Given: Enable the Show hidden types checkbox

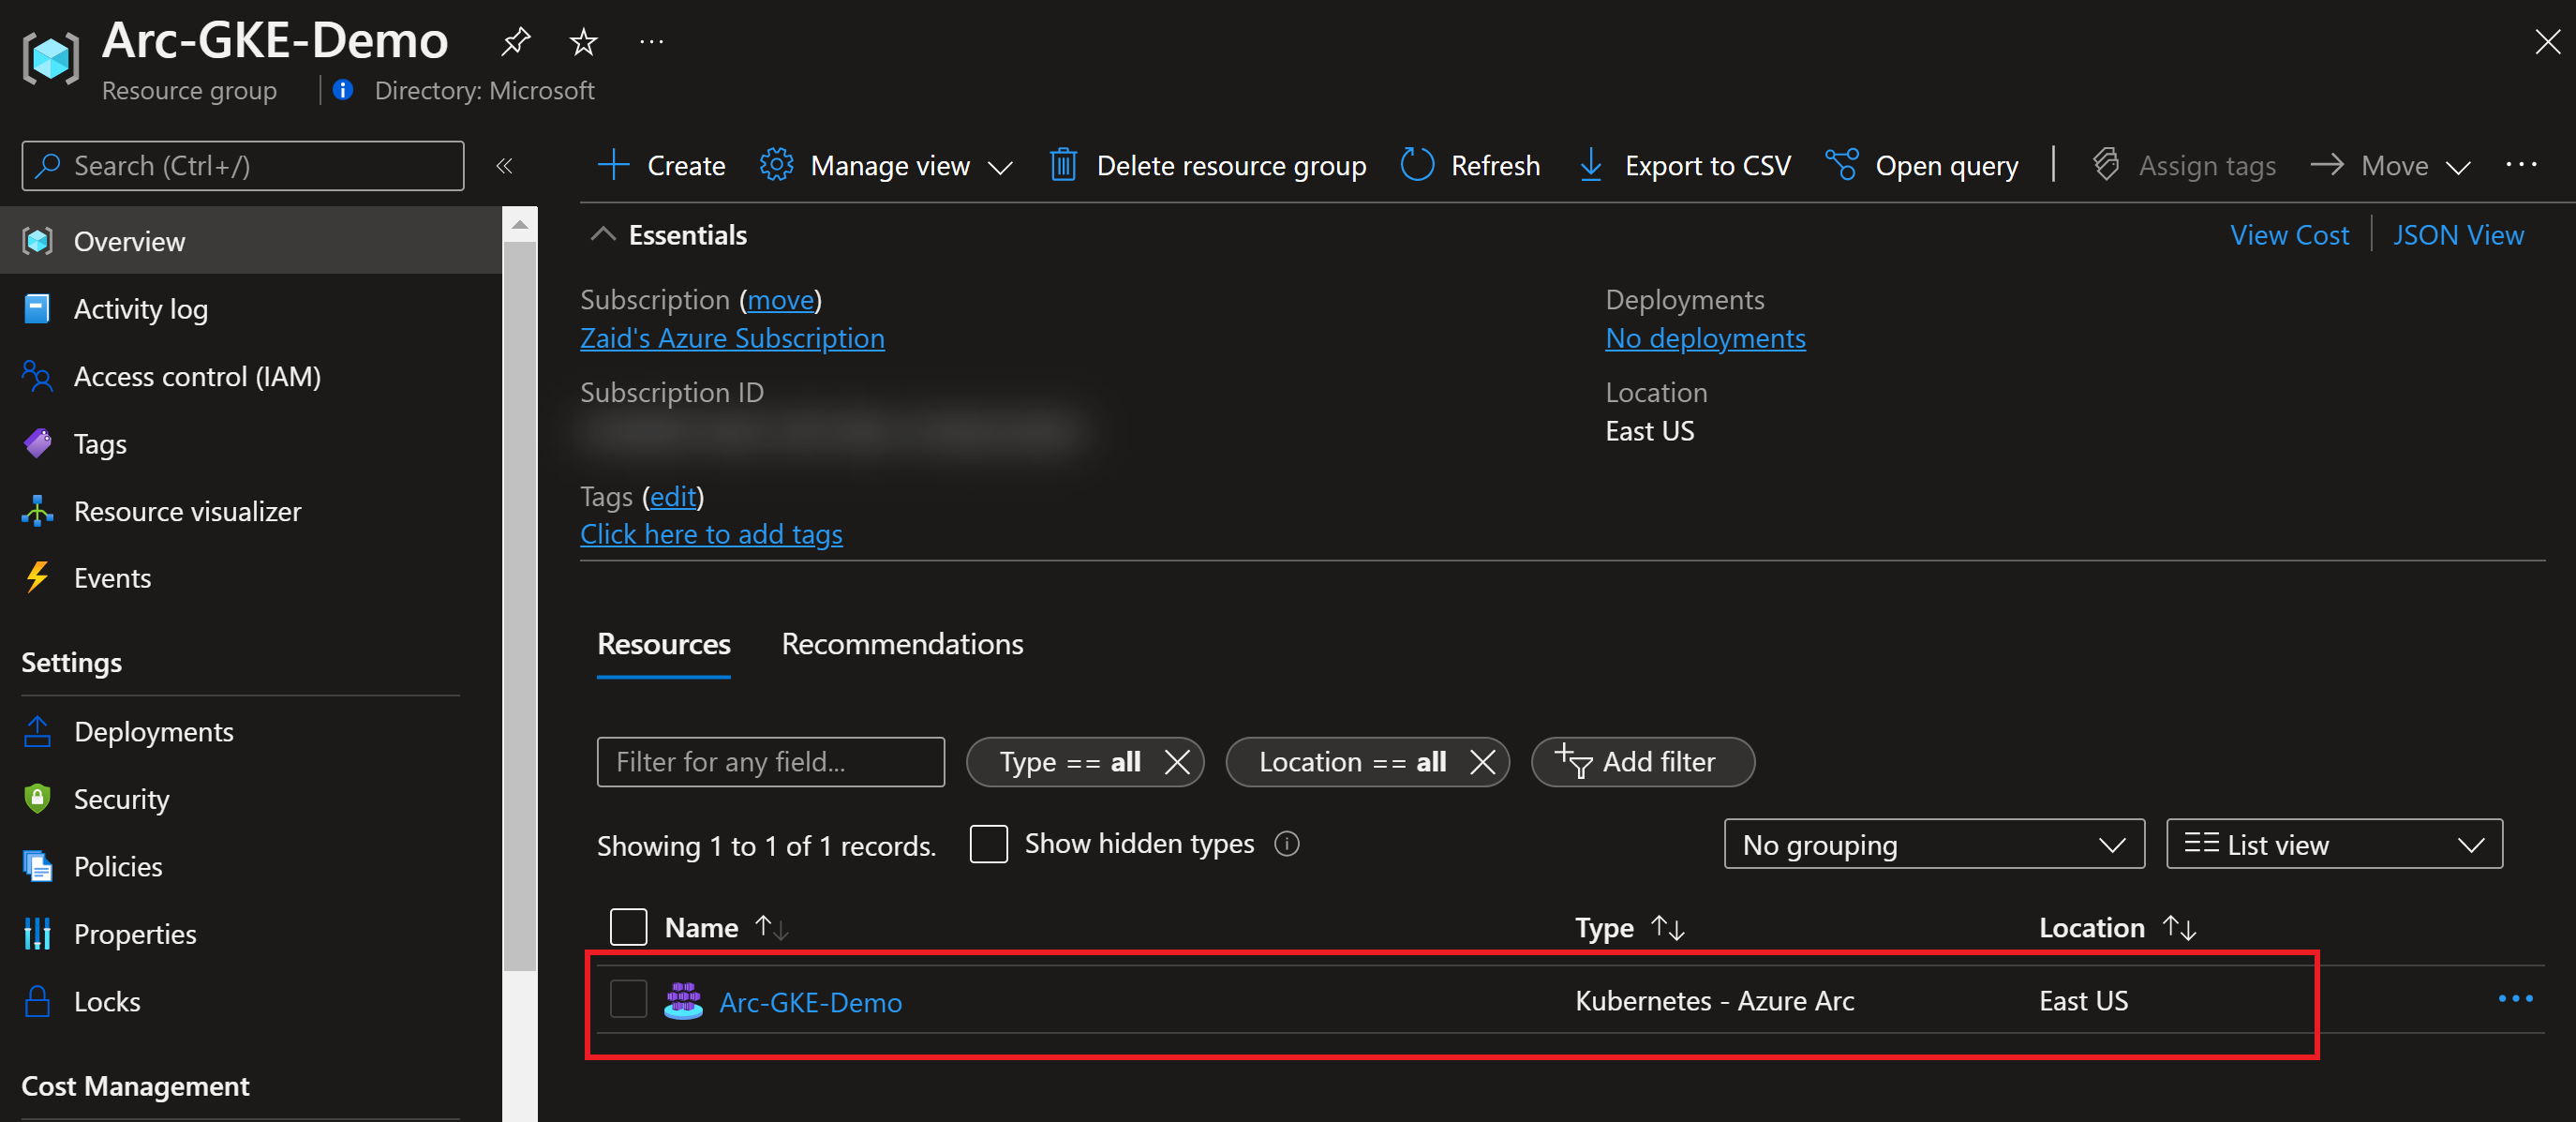Looking at the screenshot, I should pos(988,844).
